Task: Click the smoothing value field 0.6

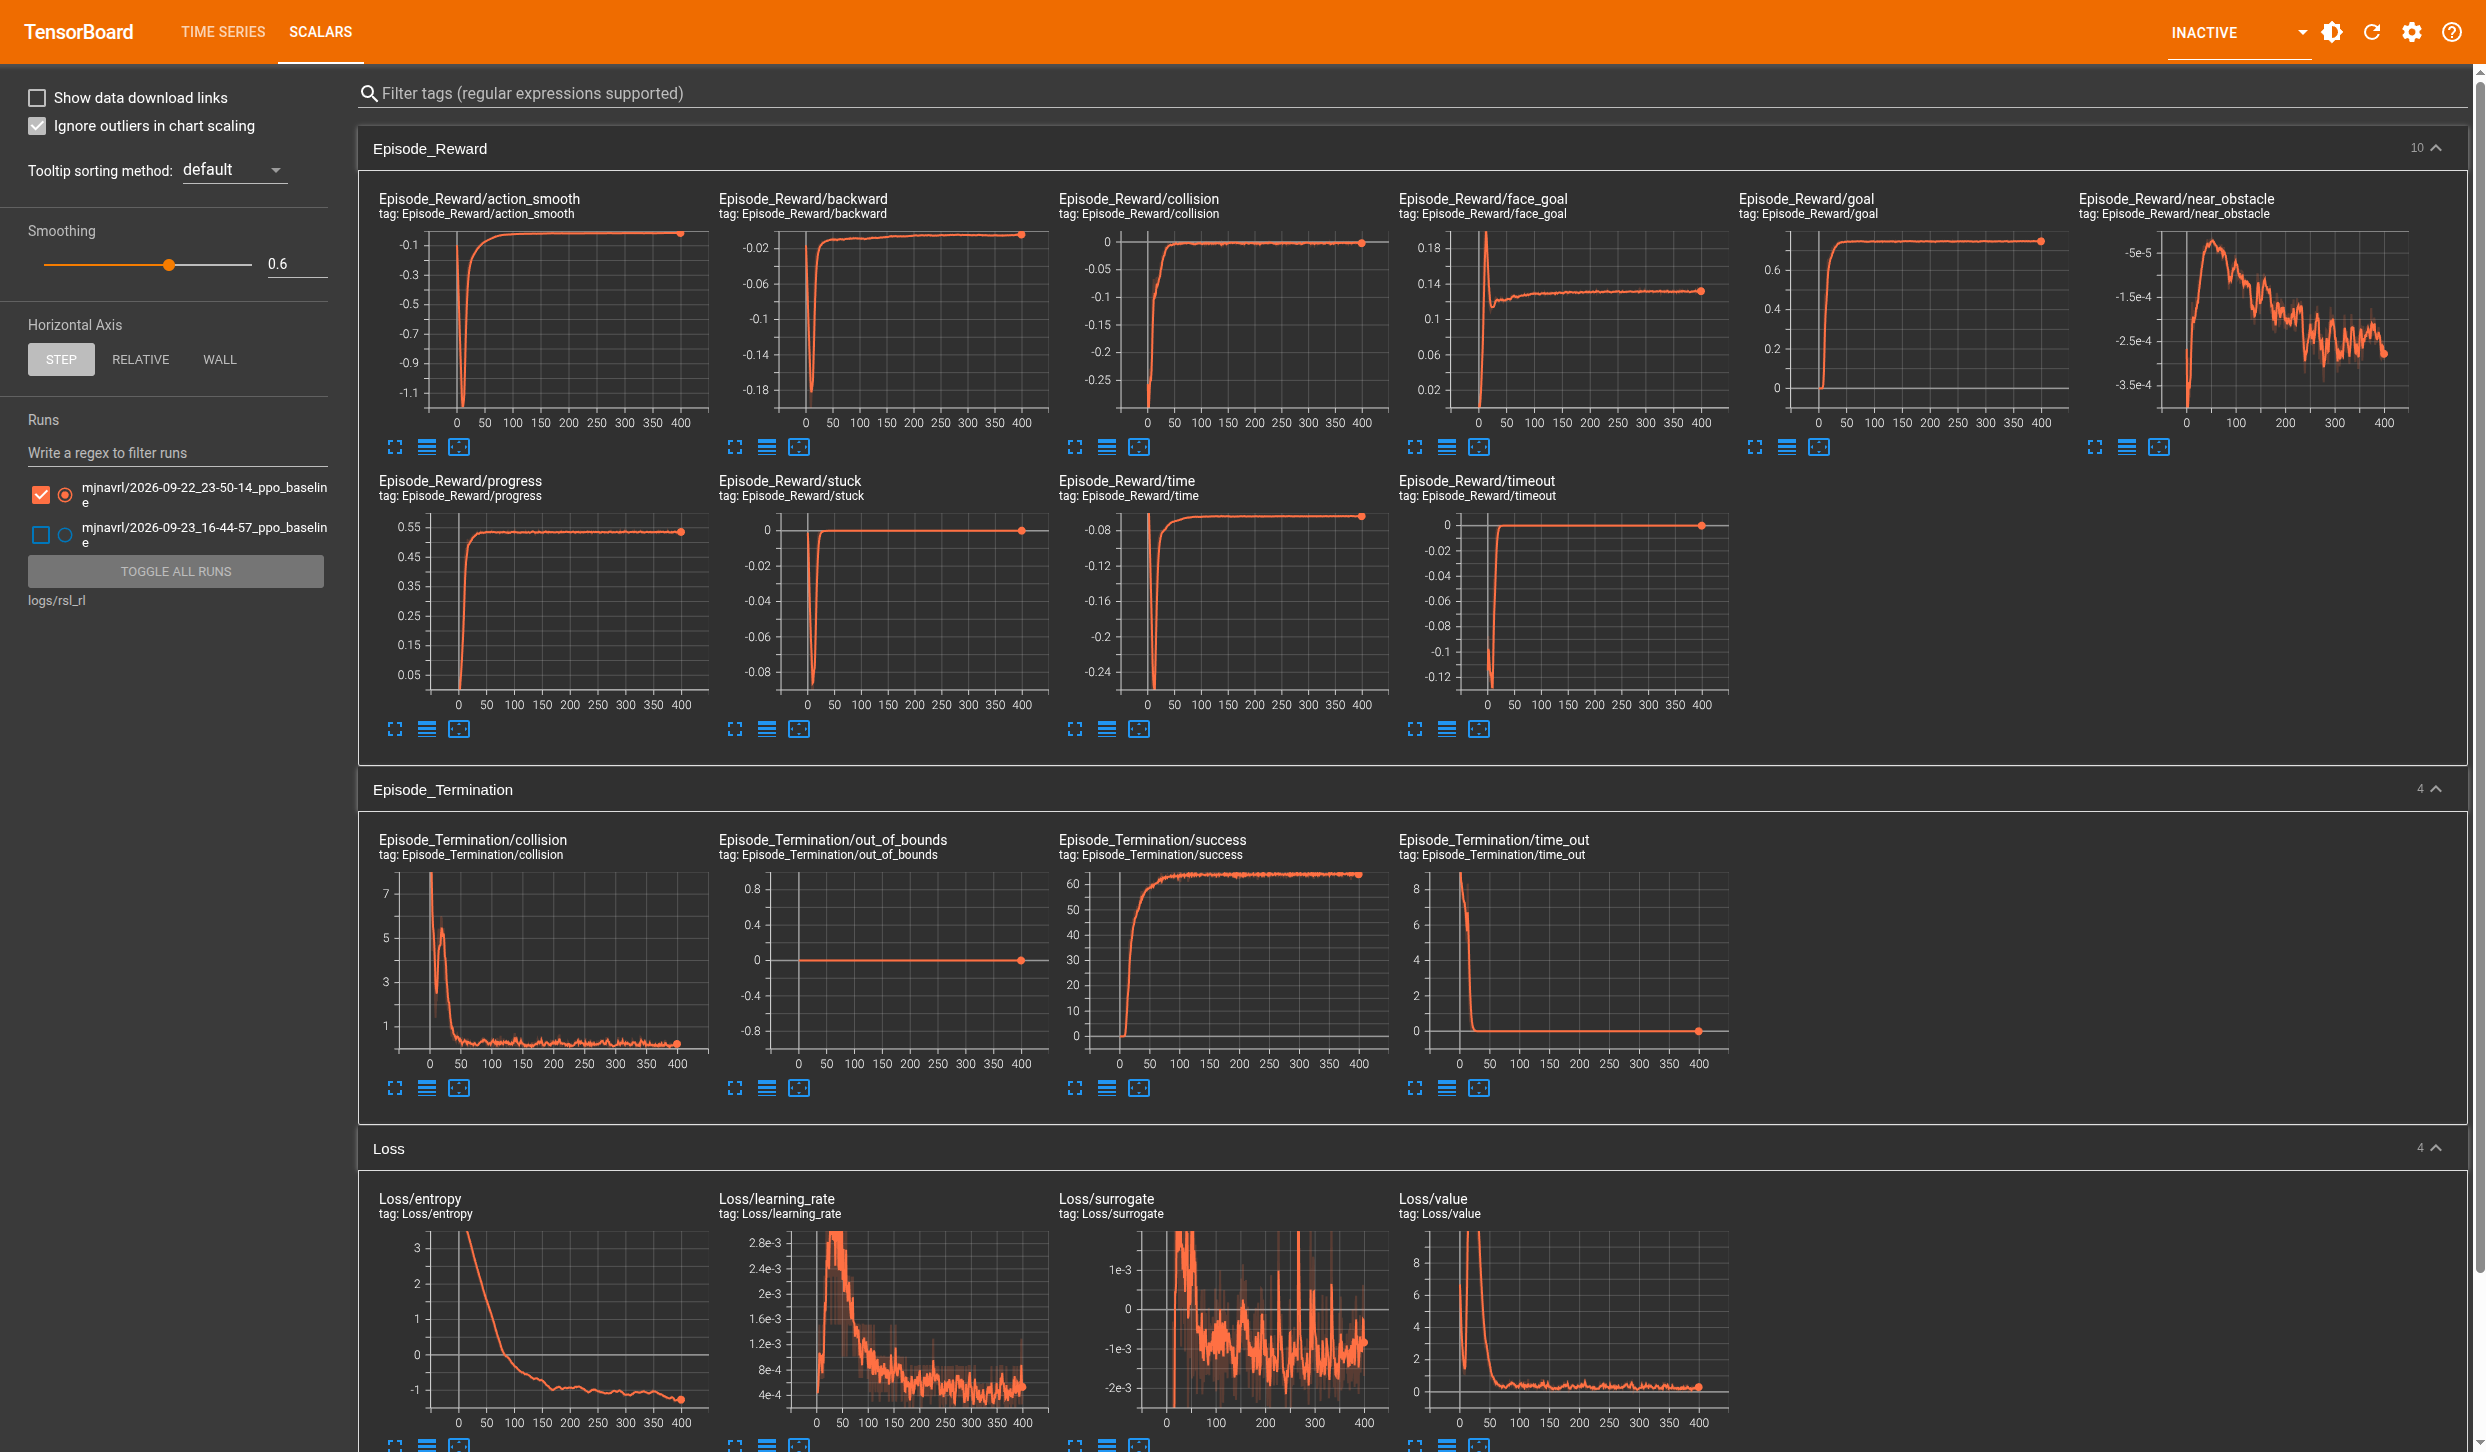Action: tap(297, 264)
